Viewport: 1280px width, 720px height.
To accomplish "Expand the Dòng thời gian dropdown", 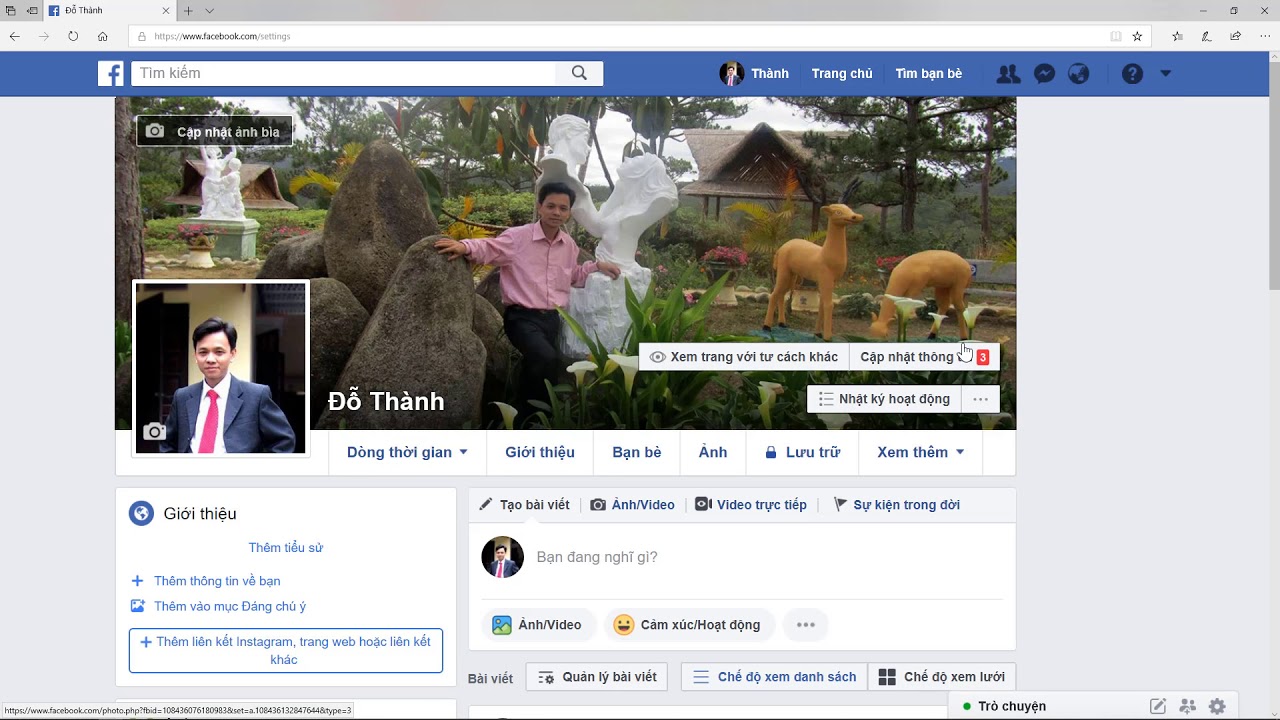I will pos(407,452).
